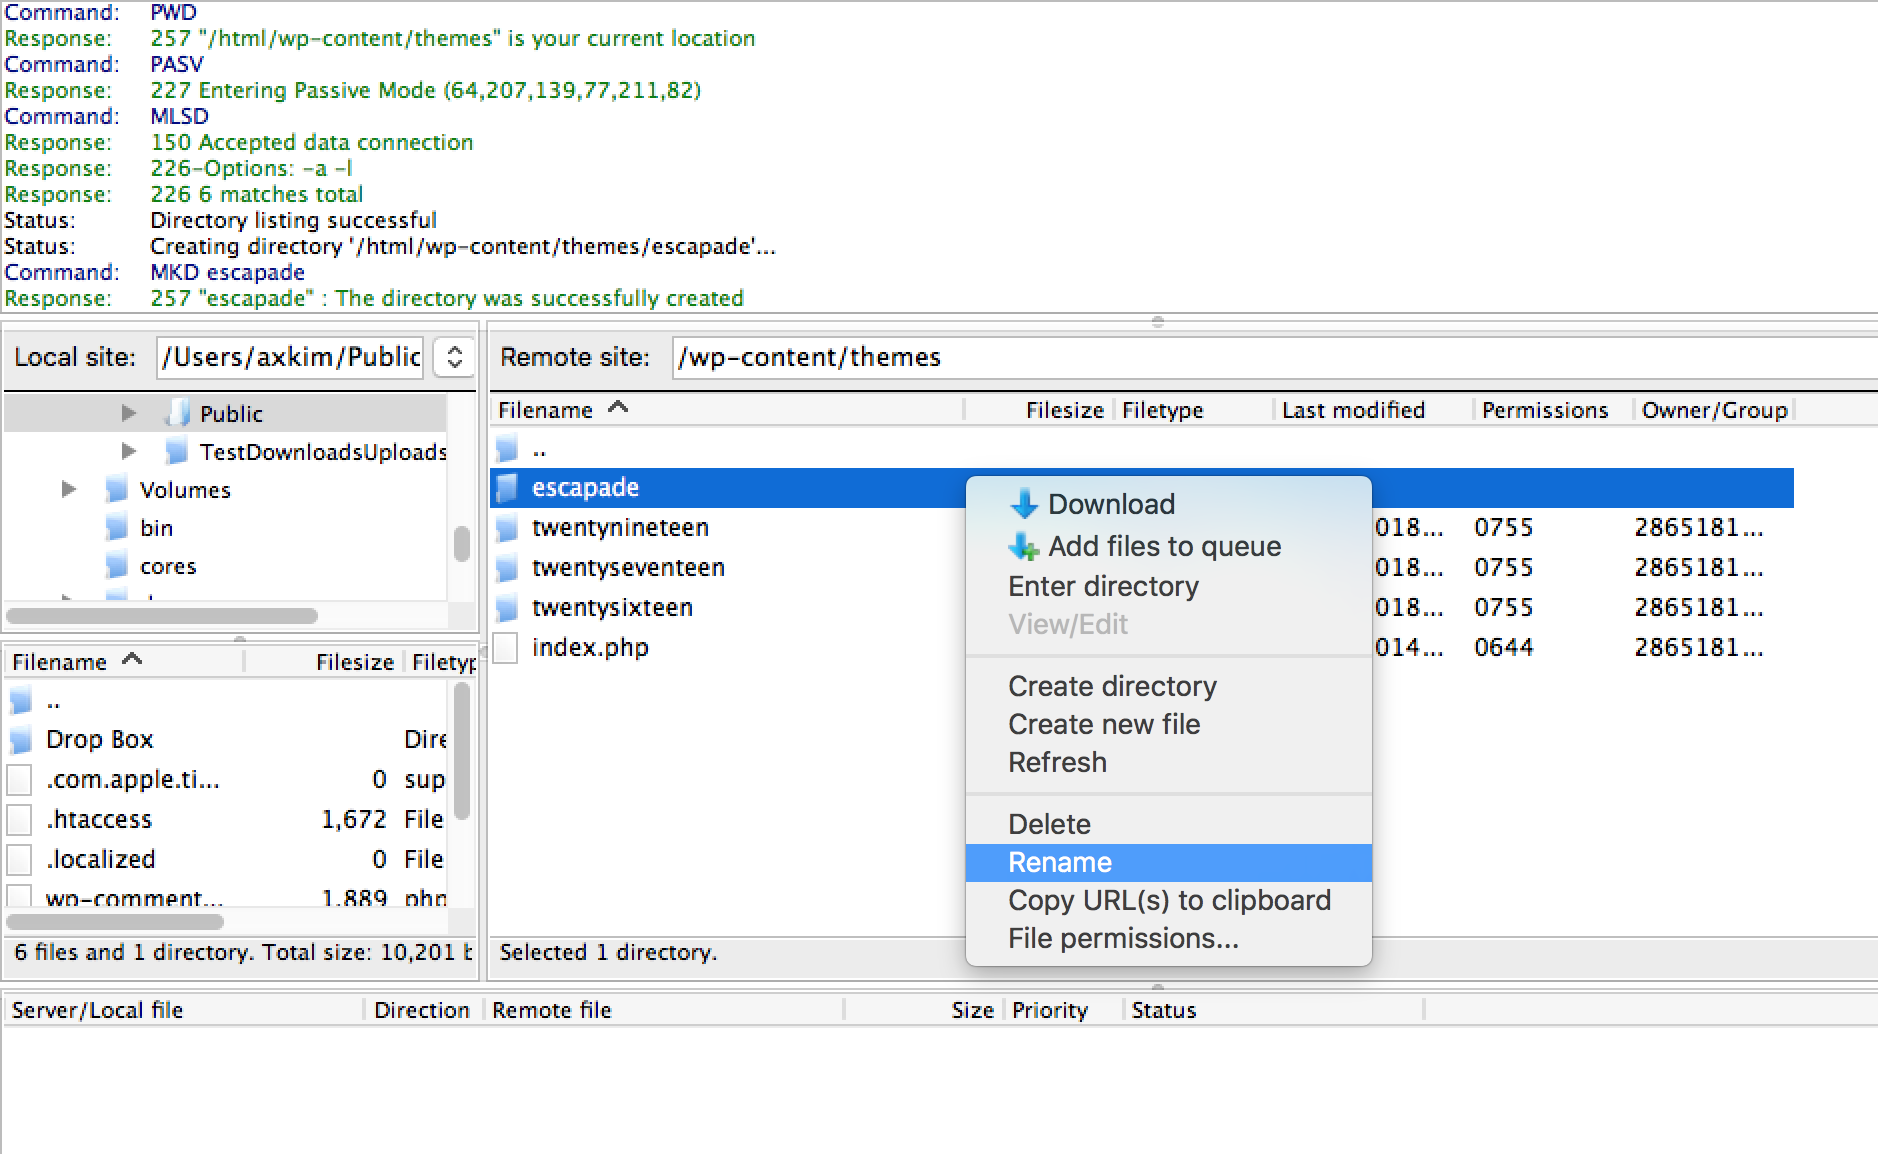Viewport: 1878px width, 1154px height.
Task: Click the Drop Box folder icon
Action: [21, 740]
